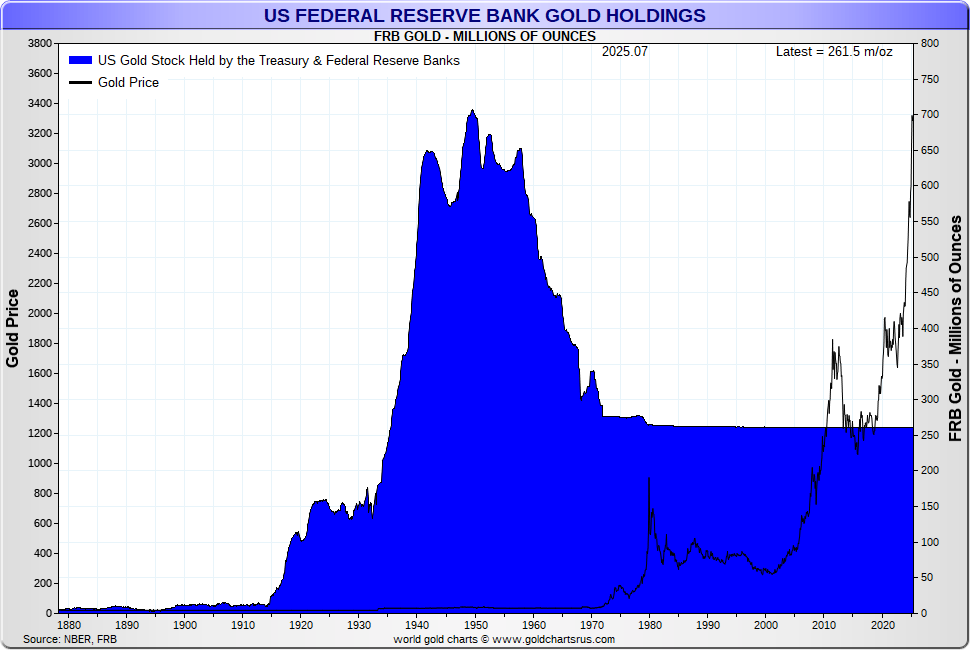Click the '1900' year label
The image size is (970, 650).
[x=184, y=625]
